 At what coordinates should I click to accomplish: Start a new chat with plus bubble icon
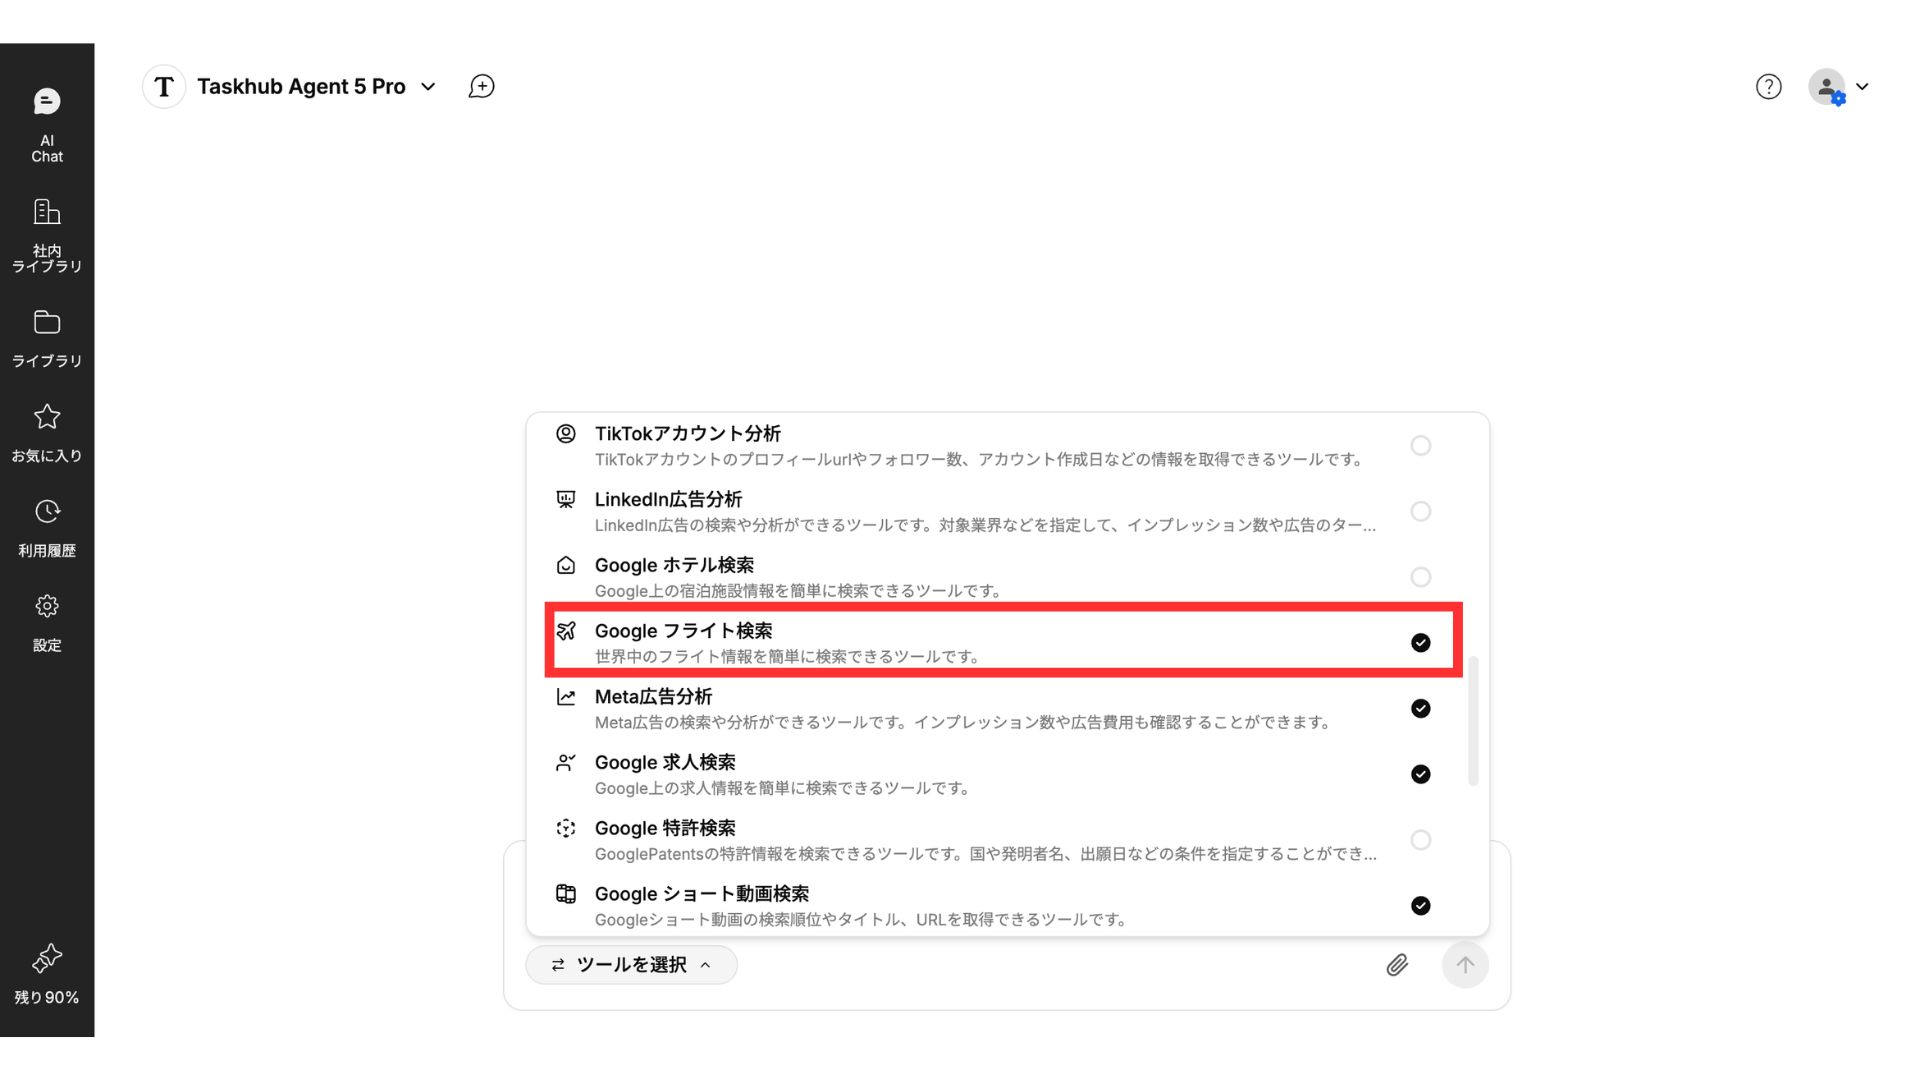point(481,87)
